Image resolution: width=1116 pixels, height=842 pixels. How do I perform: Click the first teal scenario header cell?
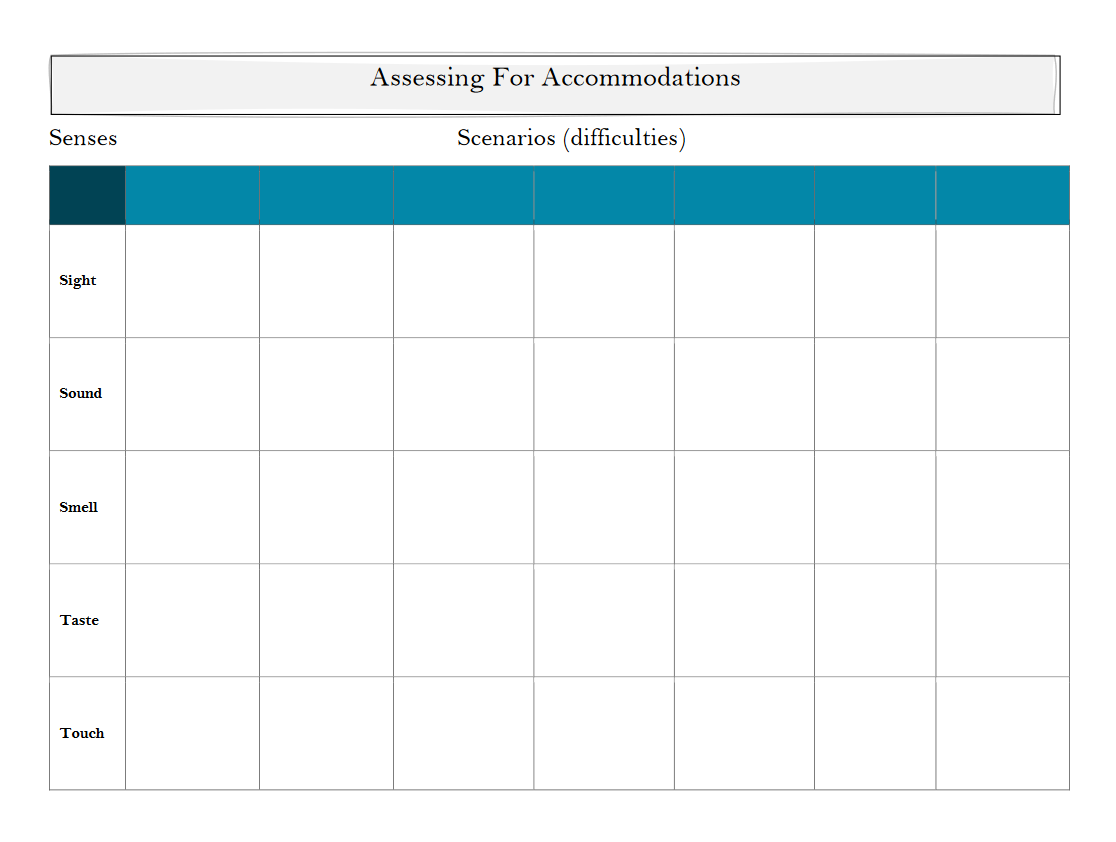pos(192,195)
